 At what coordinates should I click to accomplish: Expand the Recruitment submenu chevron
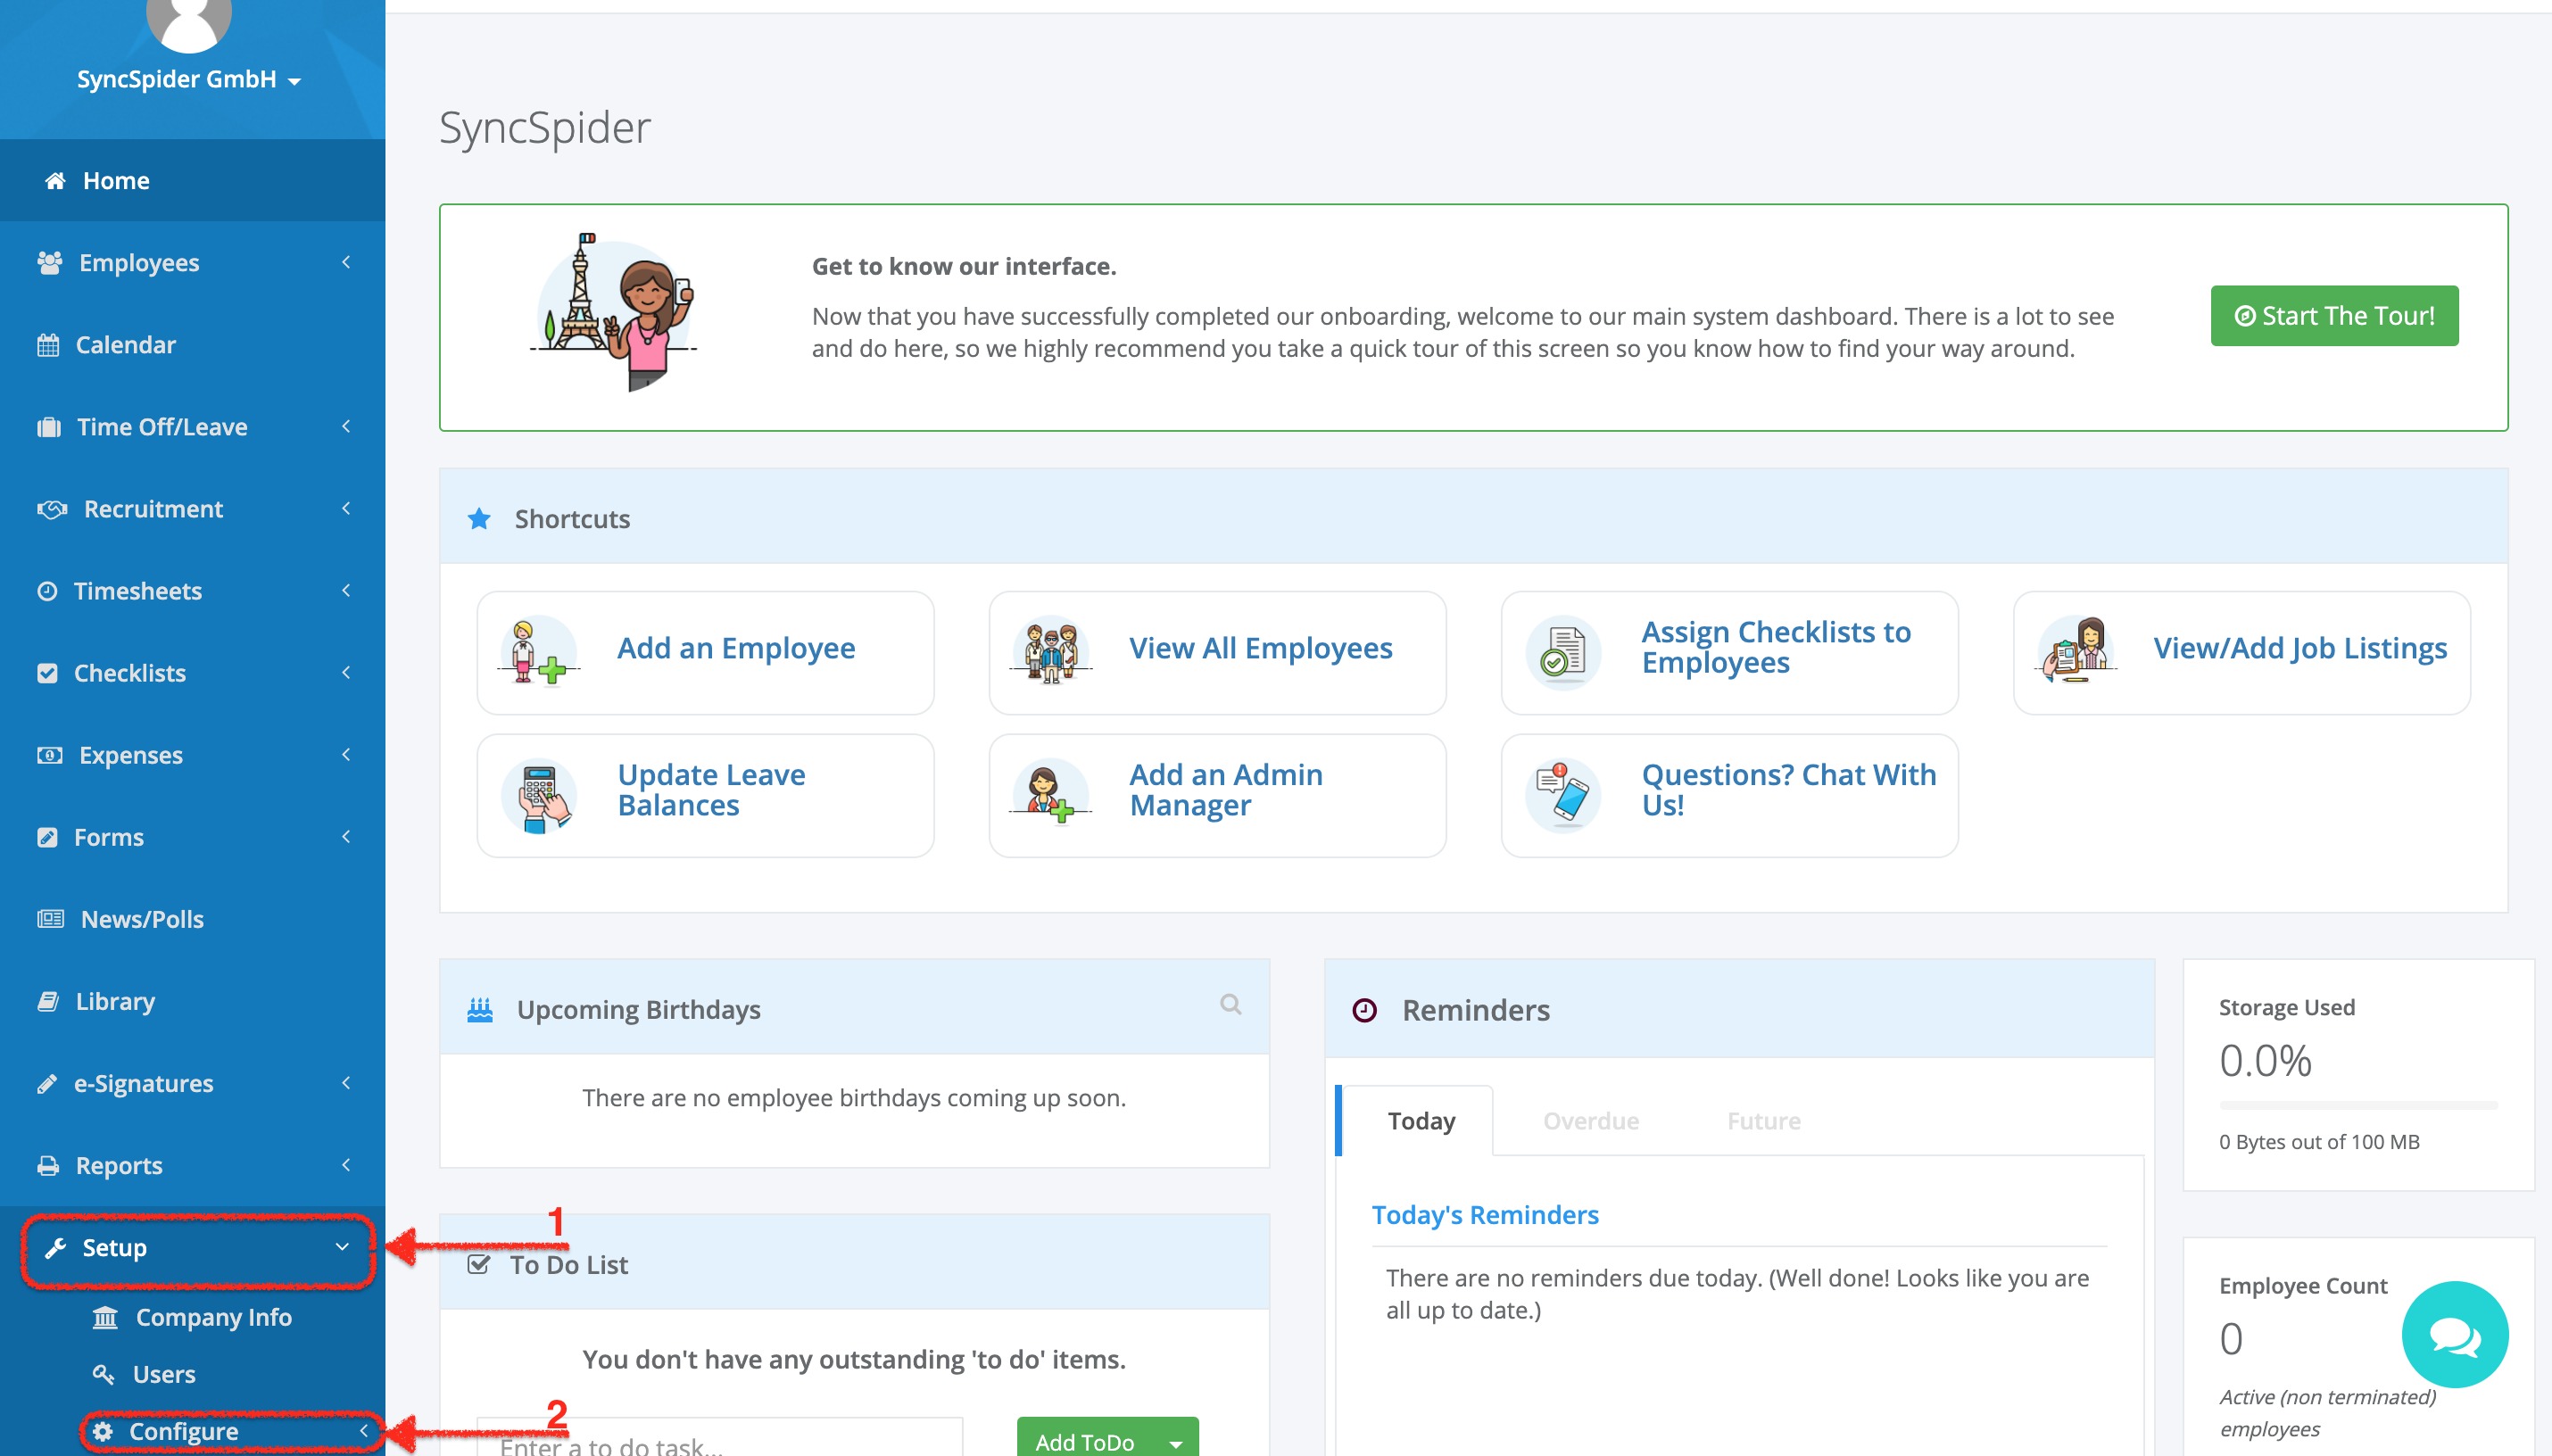pos(346,508)
